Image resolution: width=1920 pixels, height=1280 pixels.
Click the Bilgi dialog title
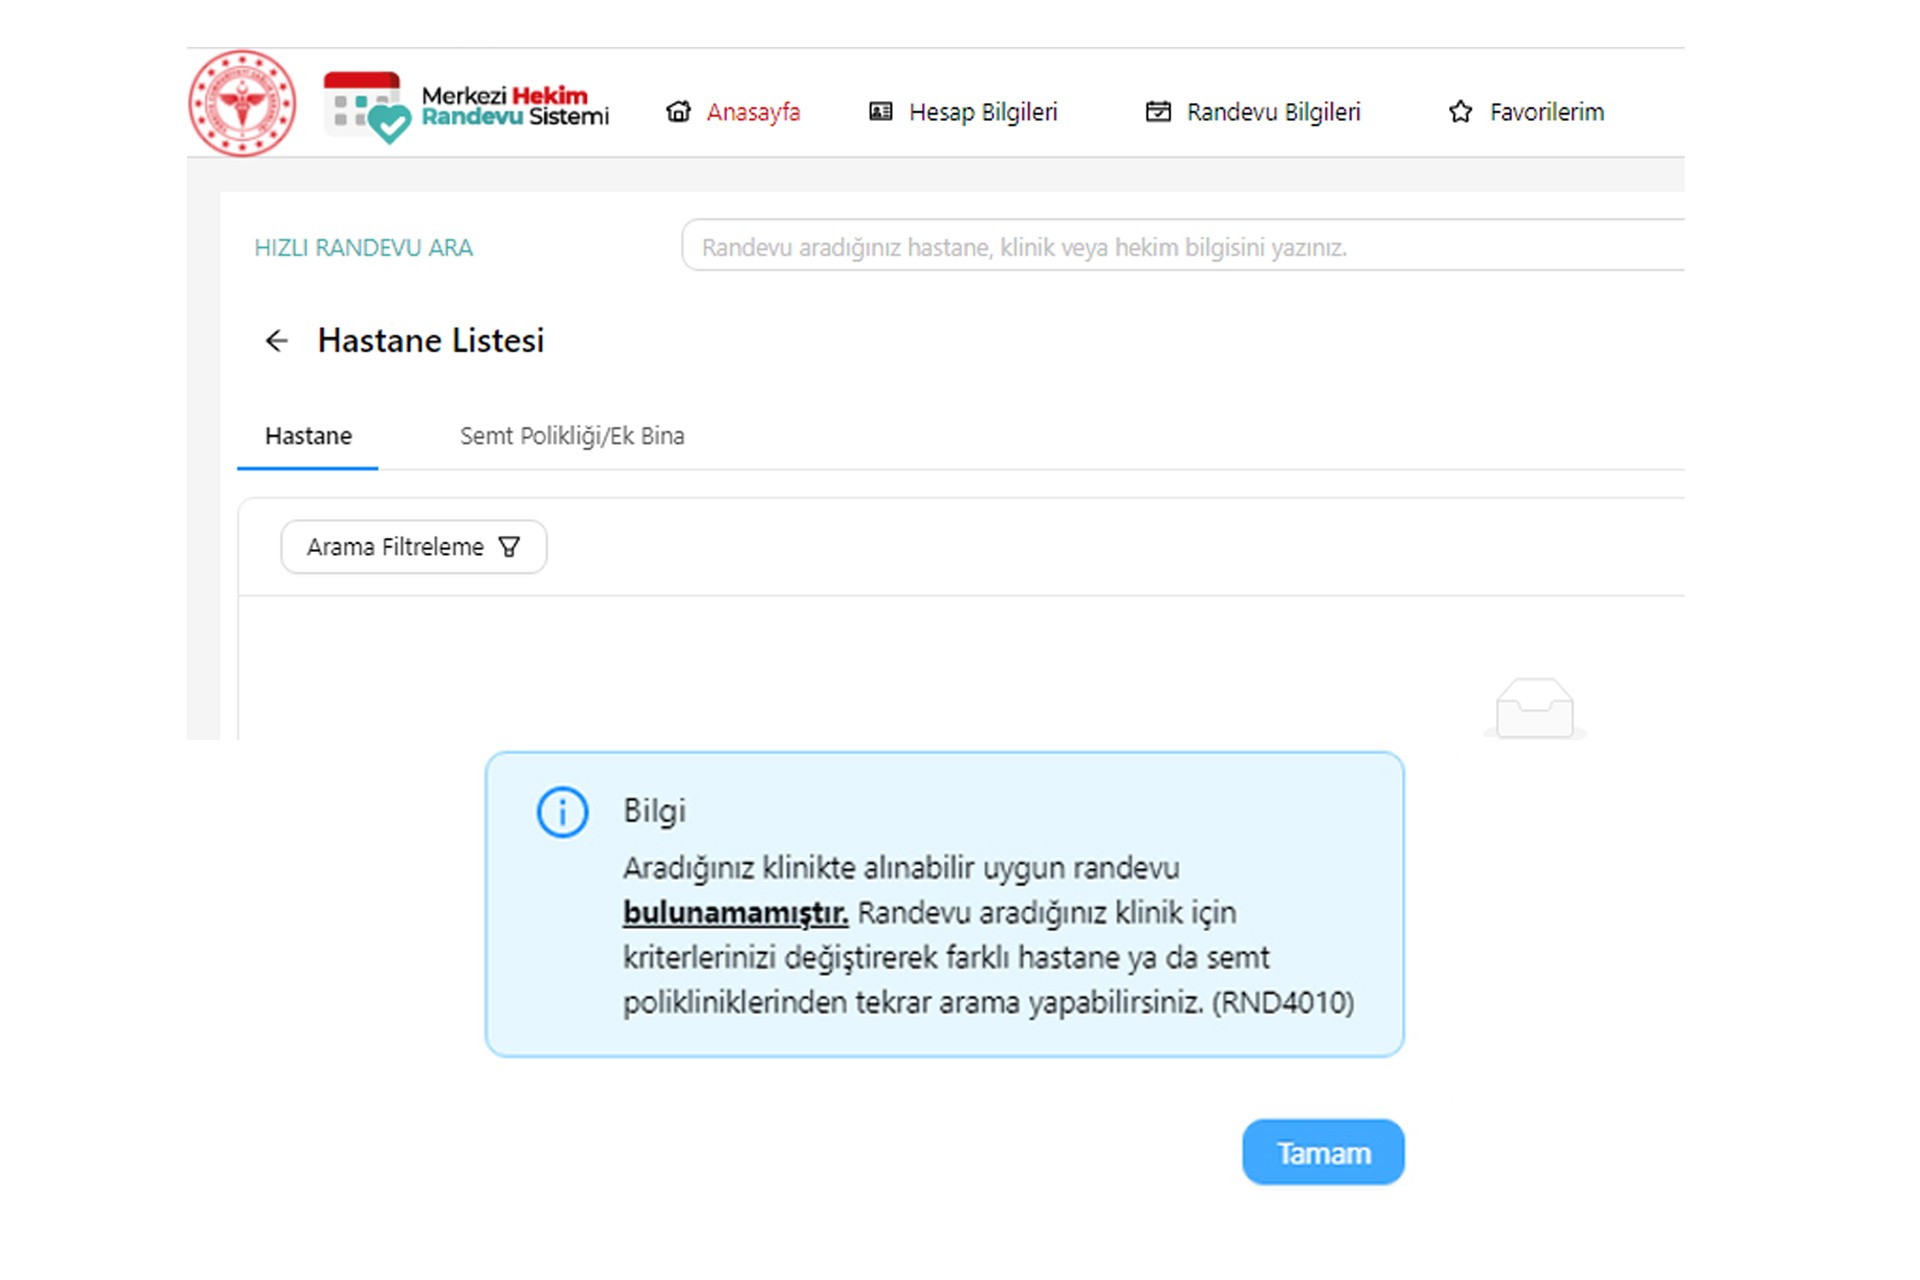coord(654,811)
